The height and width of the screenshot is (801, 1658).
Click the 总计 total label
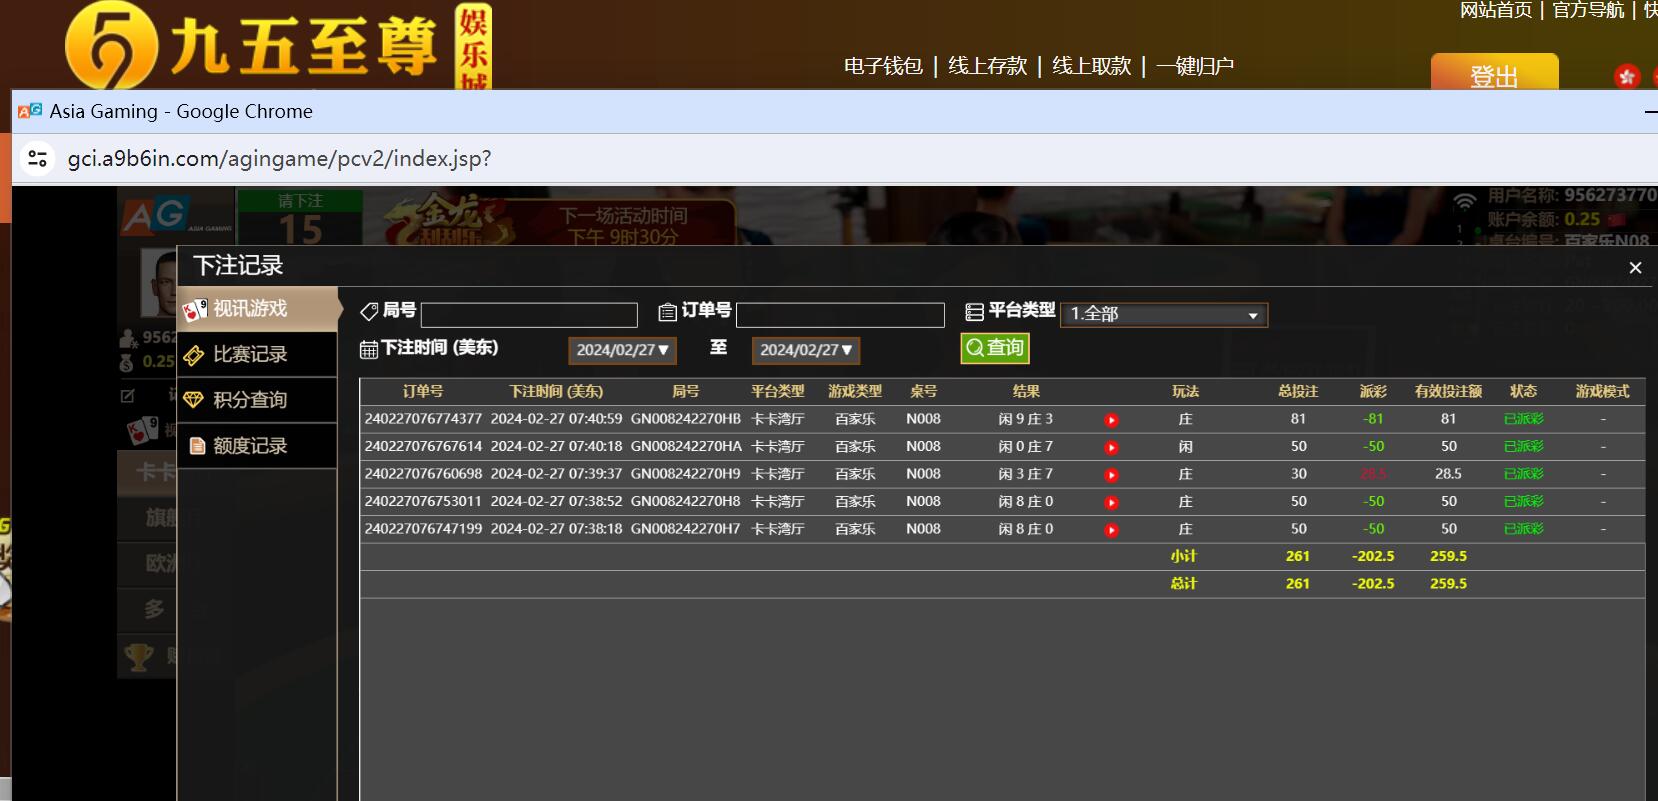[x=1184, y=584]
